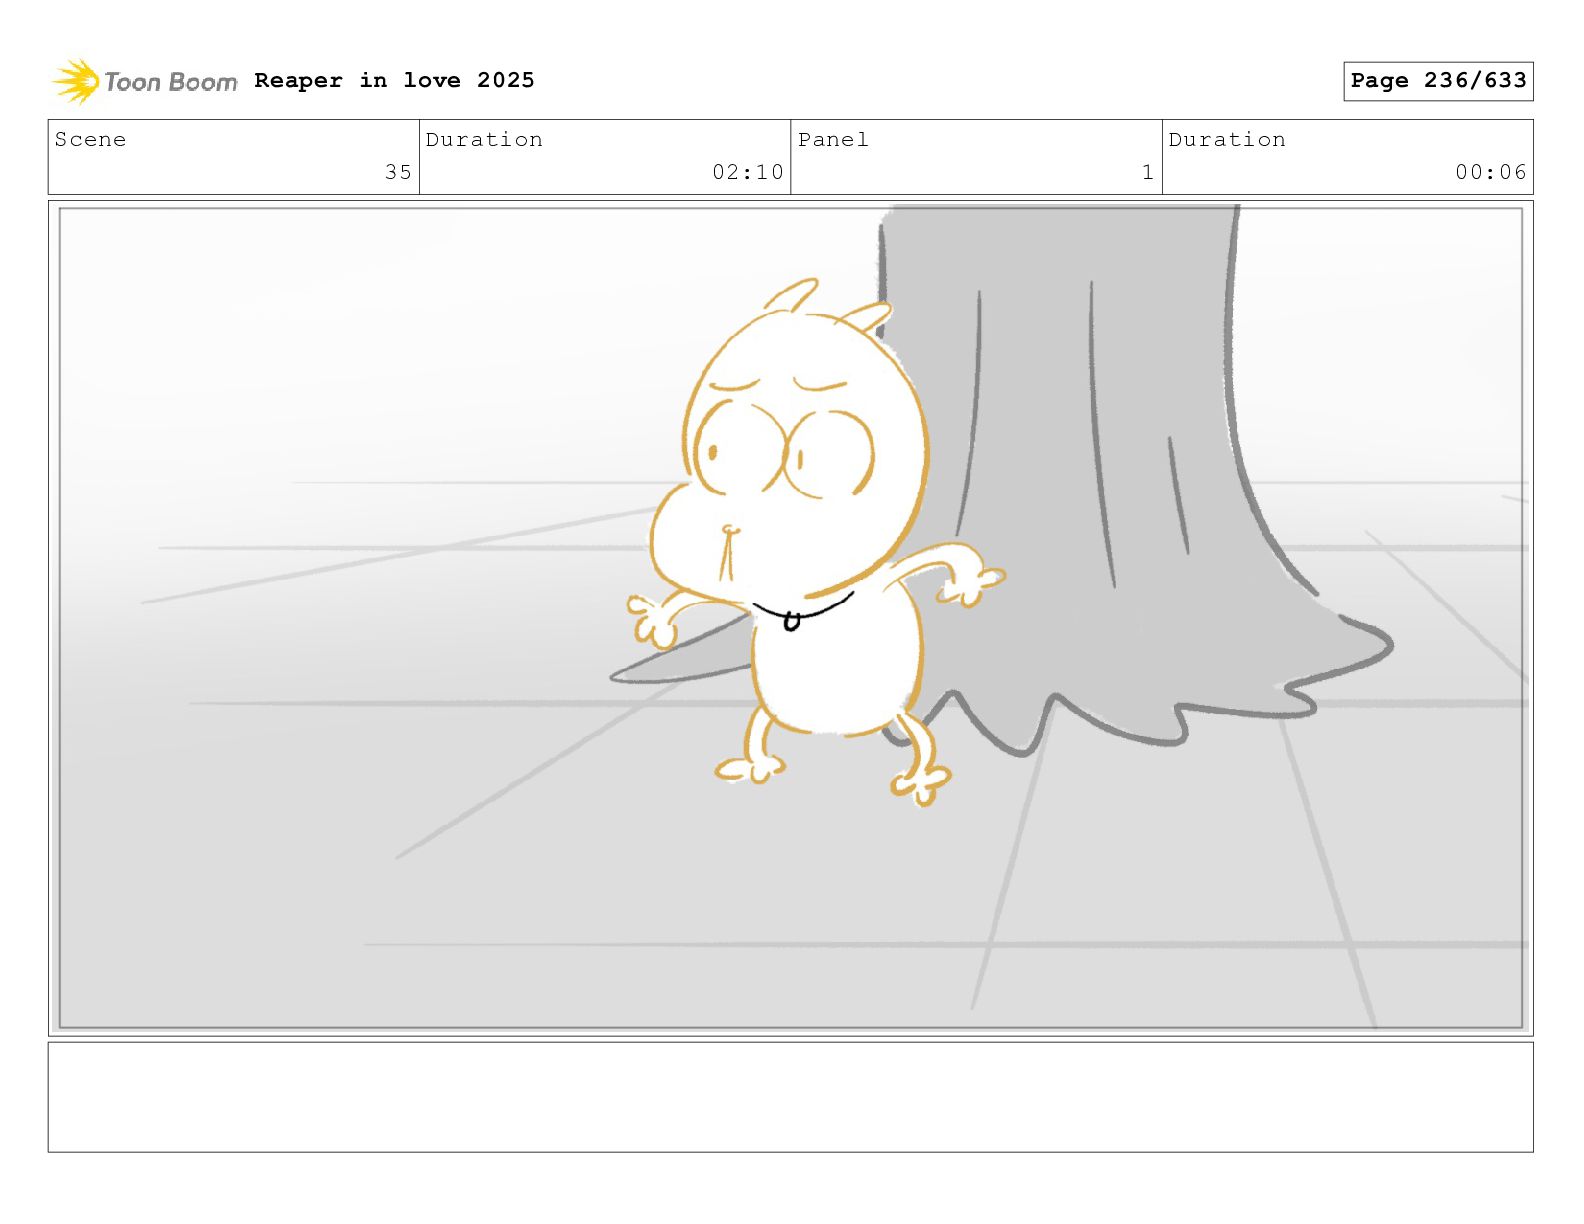Click the 'Panel' label
Viewport: 1584px width, 1224px height.
(x=833, y=140)
